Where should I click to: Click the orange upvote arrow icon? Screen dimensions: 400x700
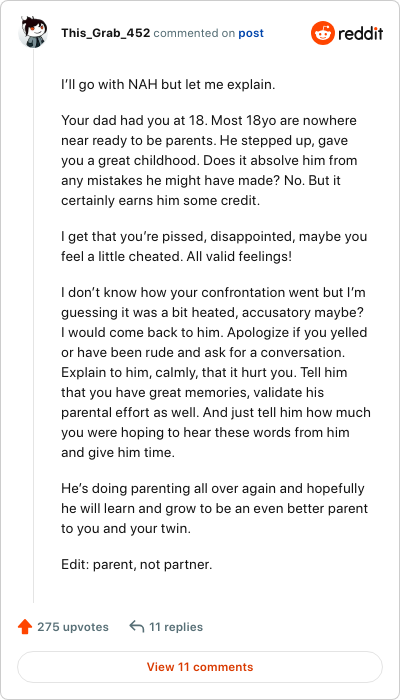[x=25, y=627]
